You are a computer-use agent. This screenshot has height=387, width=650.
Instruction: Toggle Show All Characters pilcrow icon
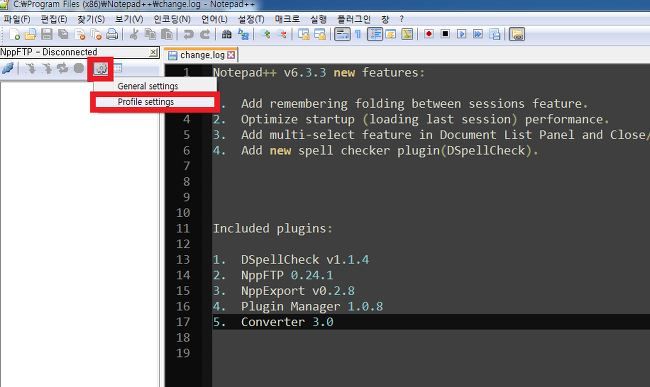click(x=358, y=34)
